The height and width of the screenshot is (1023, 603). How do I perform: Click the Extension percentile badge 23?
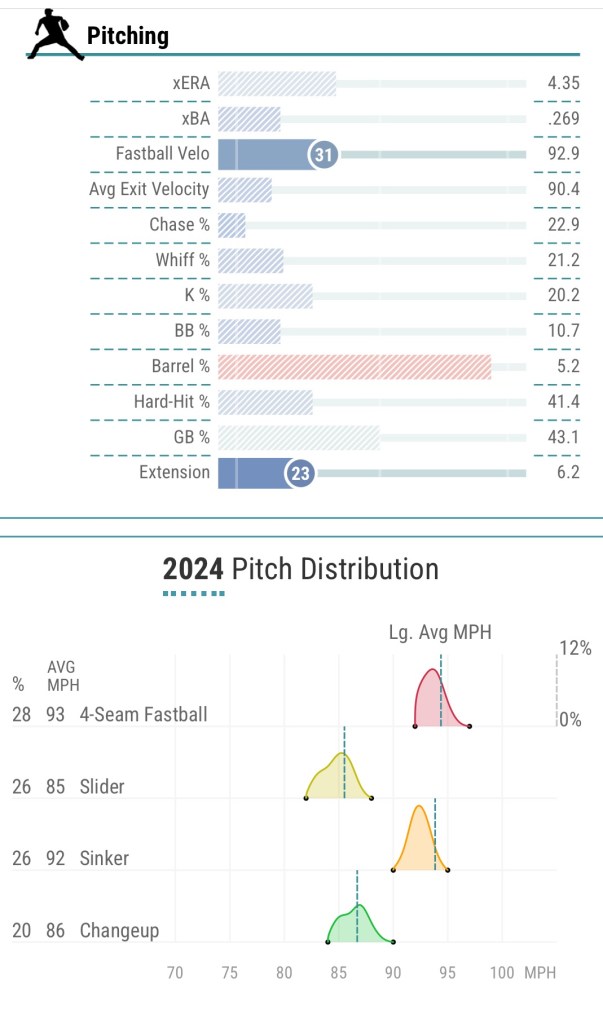click(300, 473)
